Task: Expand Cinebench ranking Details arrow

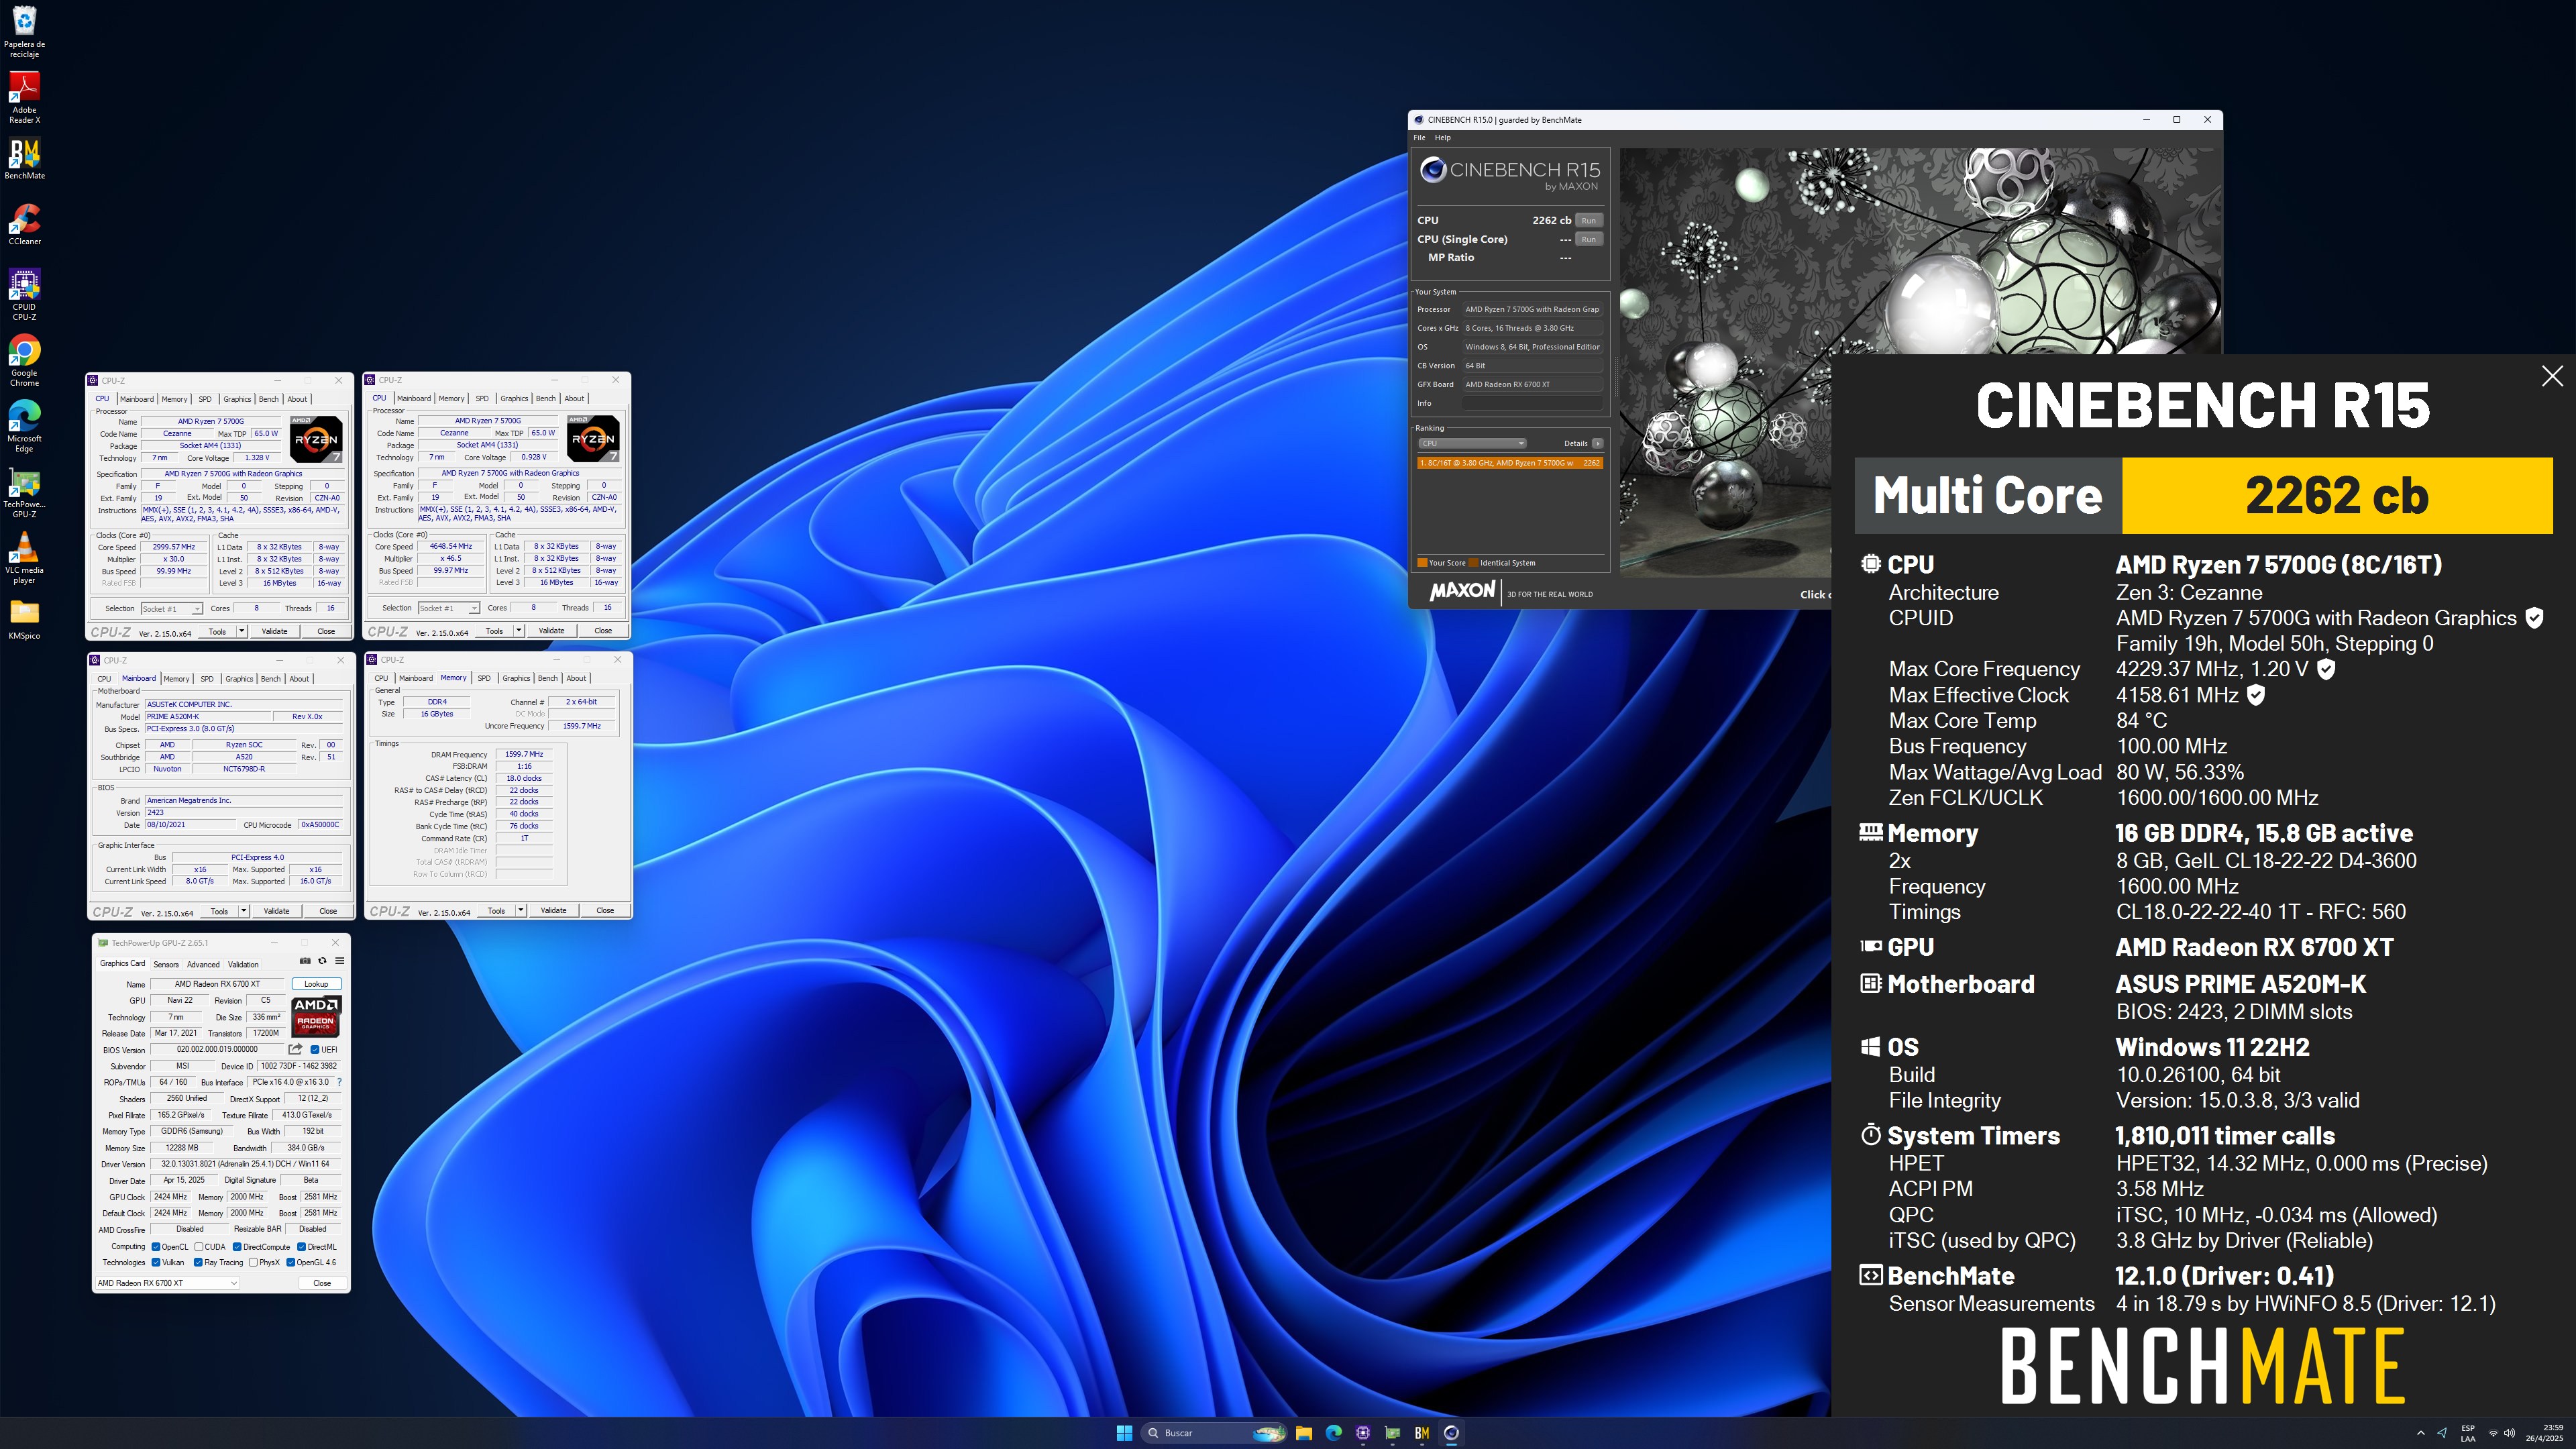Action: [1597, 443]
